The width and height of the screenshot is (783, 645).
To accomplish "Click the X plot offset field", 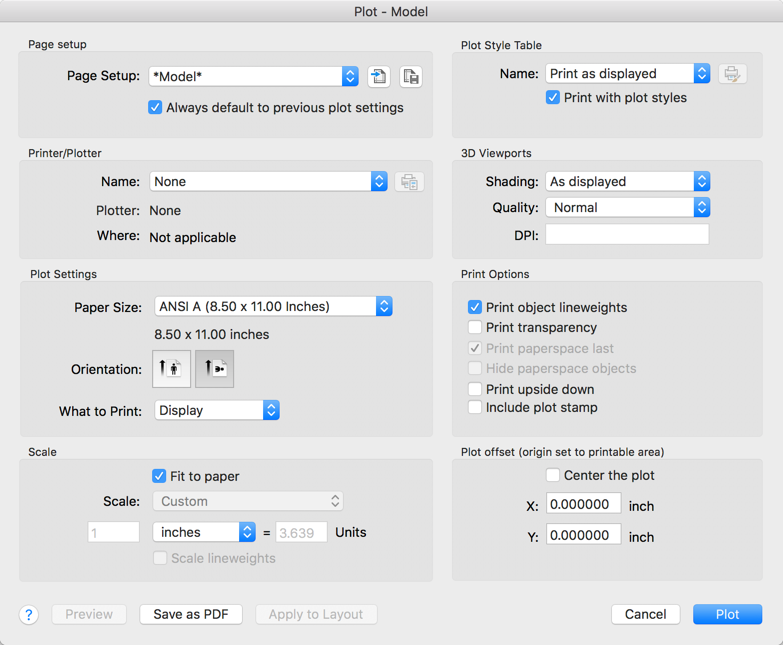I will click(583, 506).
